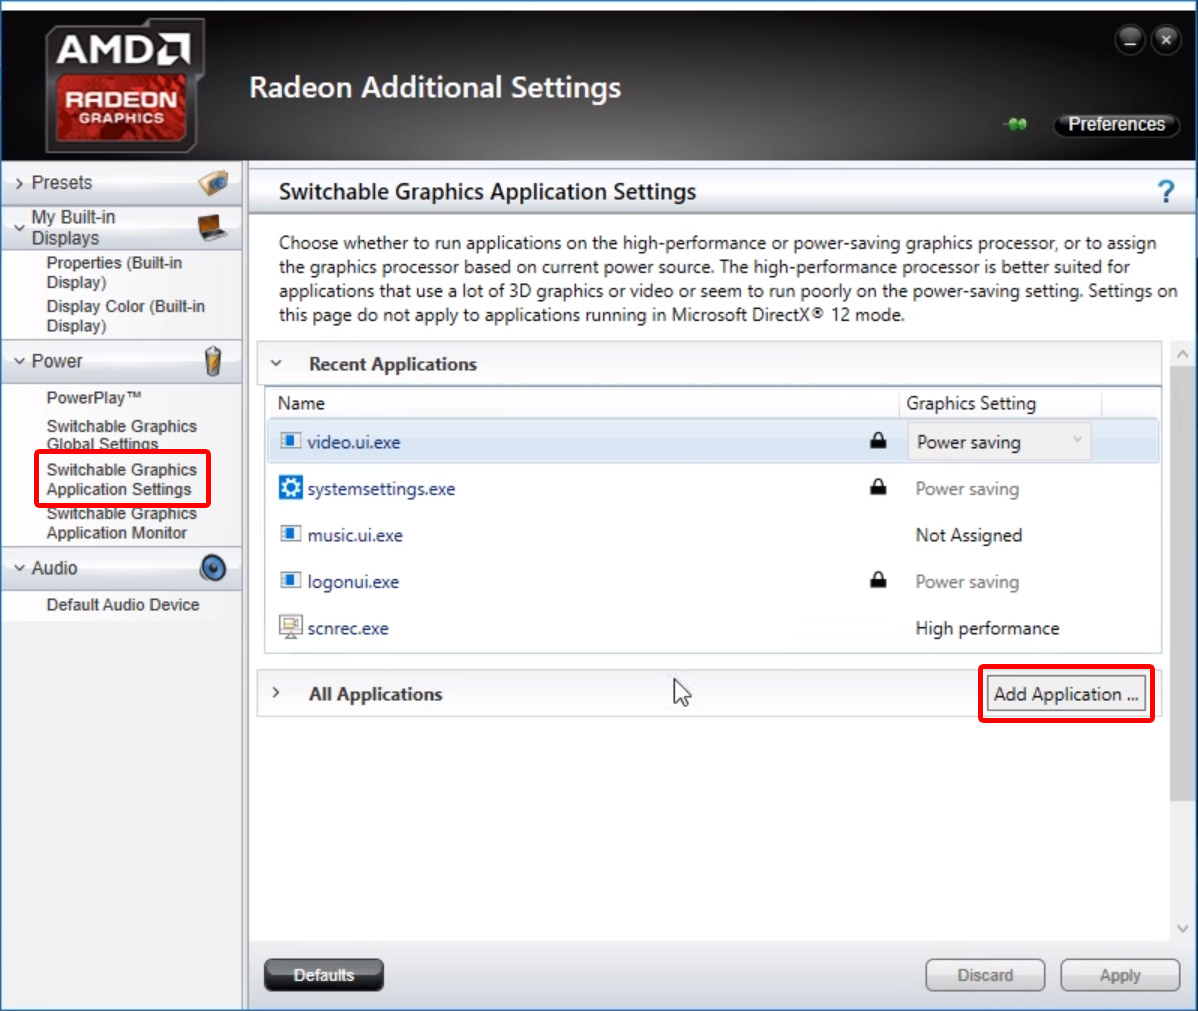The height and width of the screenshot is (1011, 1198).
Task: Click the logonui.exe application icon
Action: tap(290, 581)
